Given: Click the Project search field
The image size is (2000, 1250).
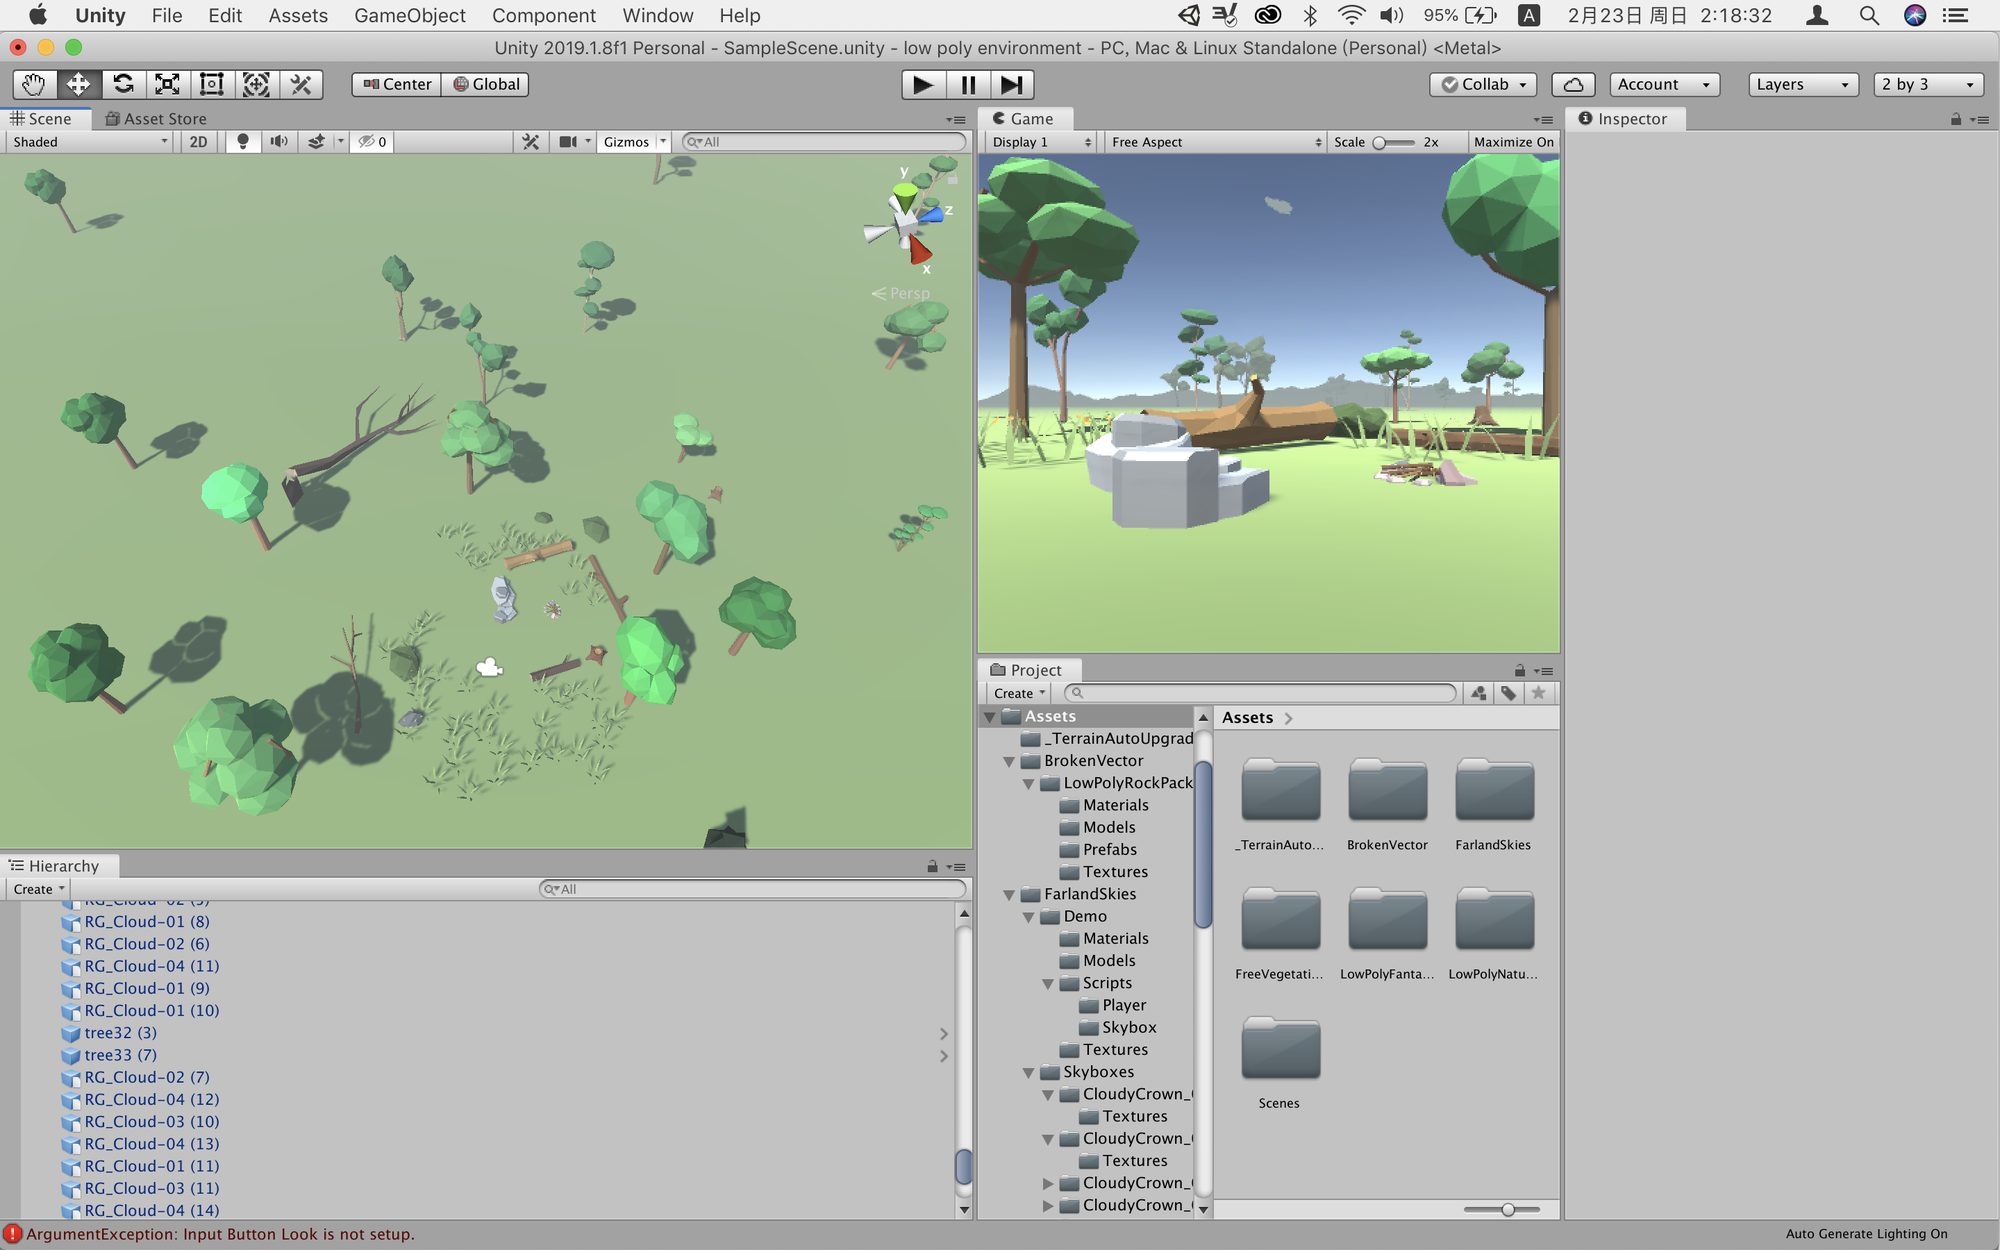Looking at the screenshot, I should (1261, 693).
